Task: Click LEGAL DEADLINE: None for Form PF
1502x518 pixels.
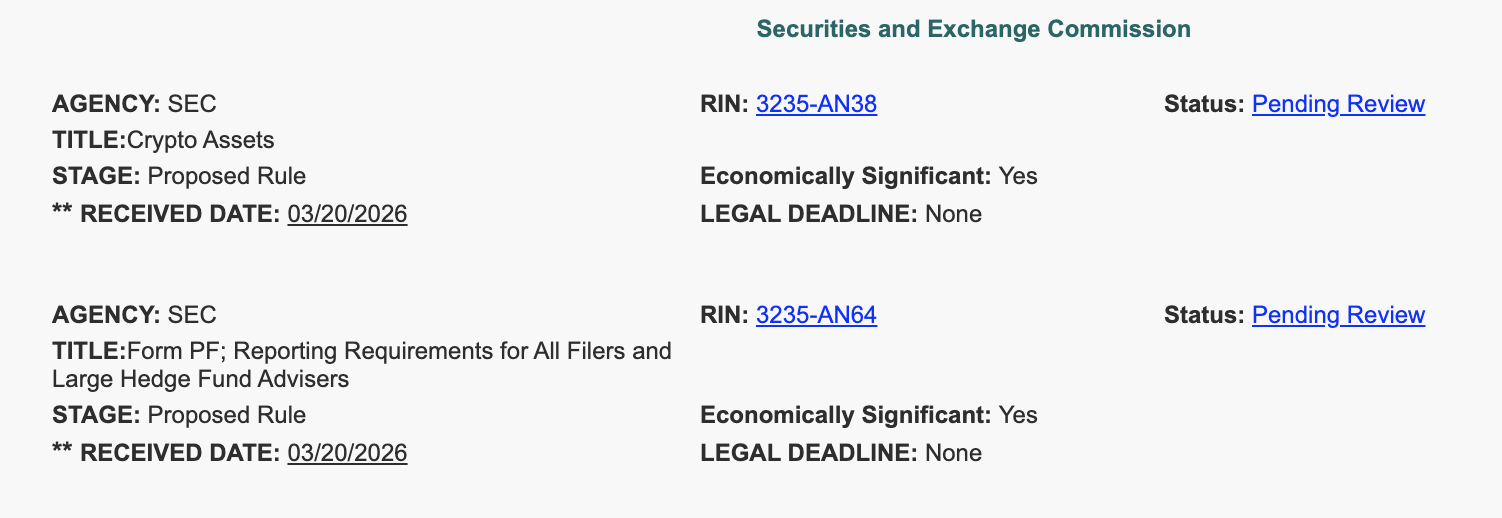Action: (841, 453)
